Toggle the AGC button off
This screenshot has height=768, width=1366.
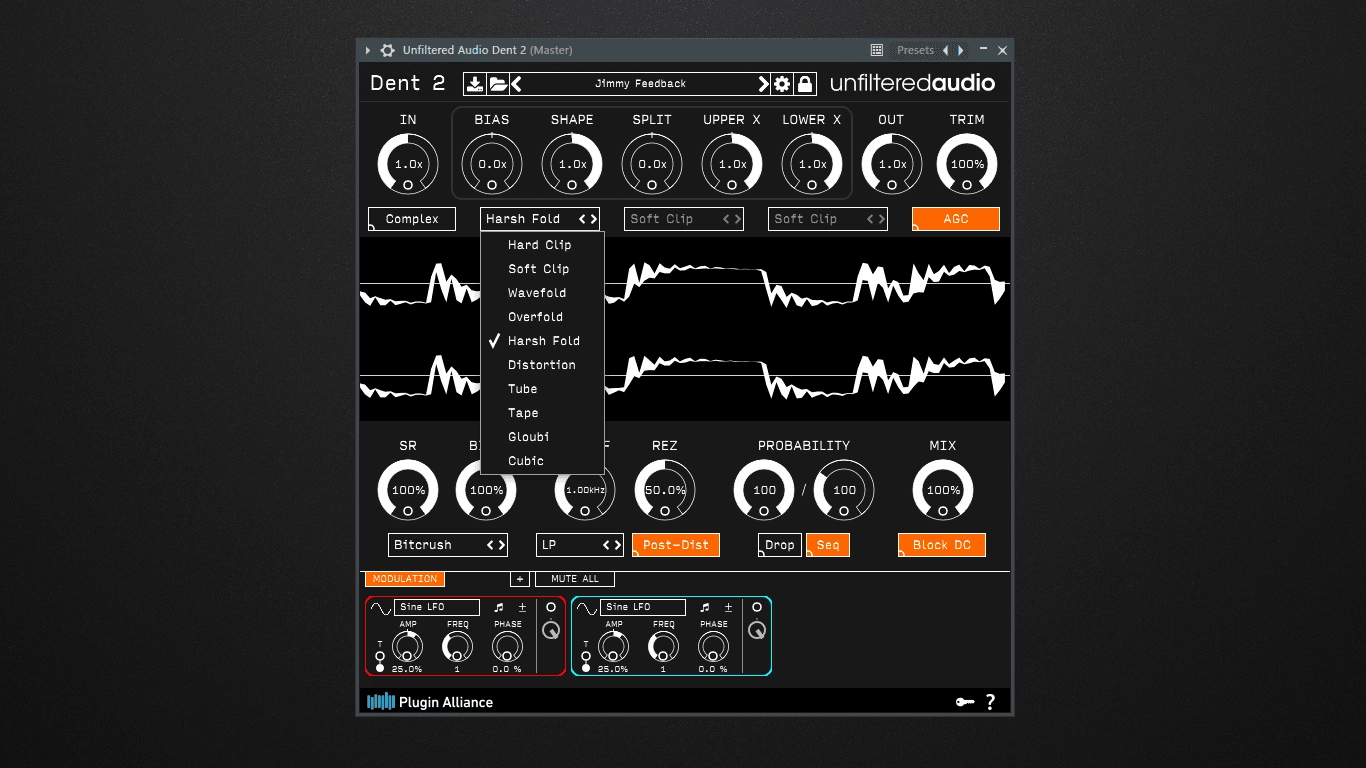[956, 219]
